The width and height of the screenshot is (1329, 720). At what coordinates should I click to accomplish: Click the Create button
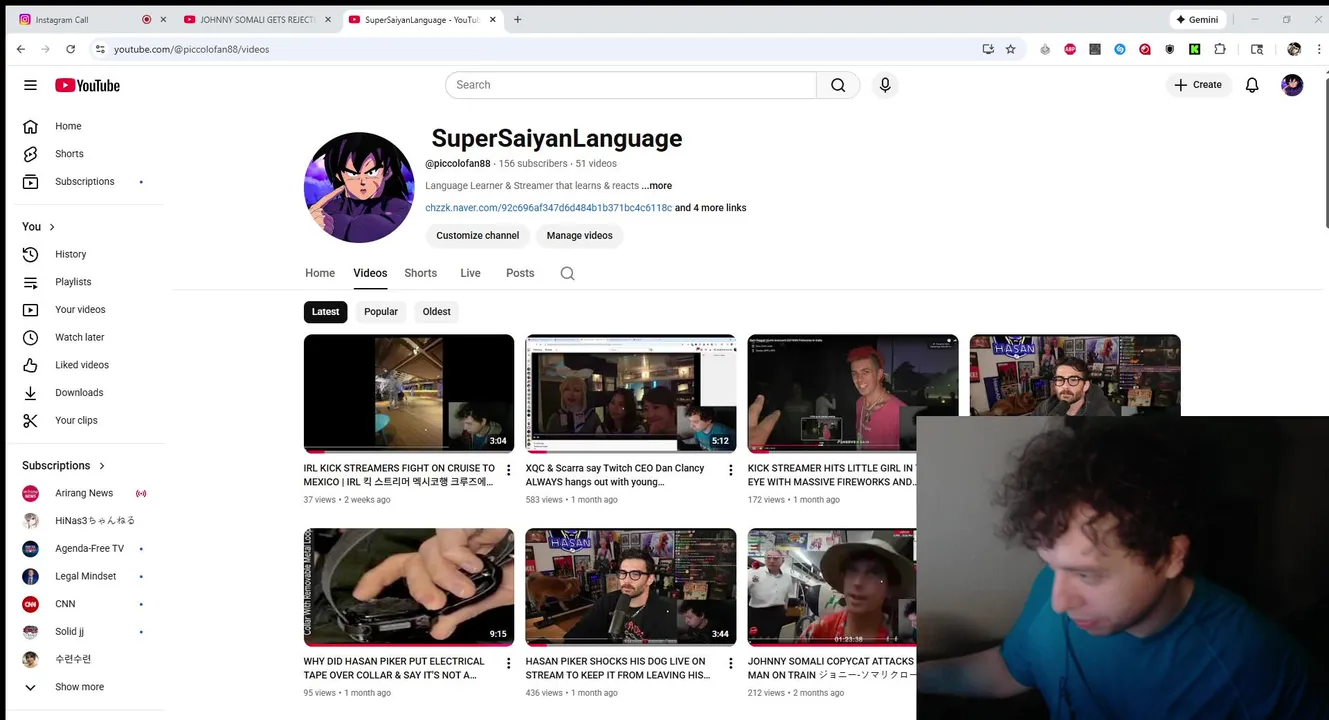tap(1197, 85)
